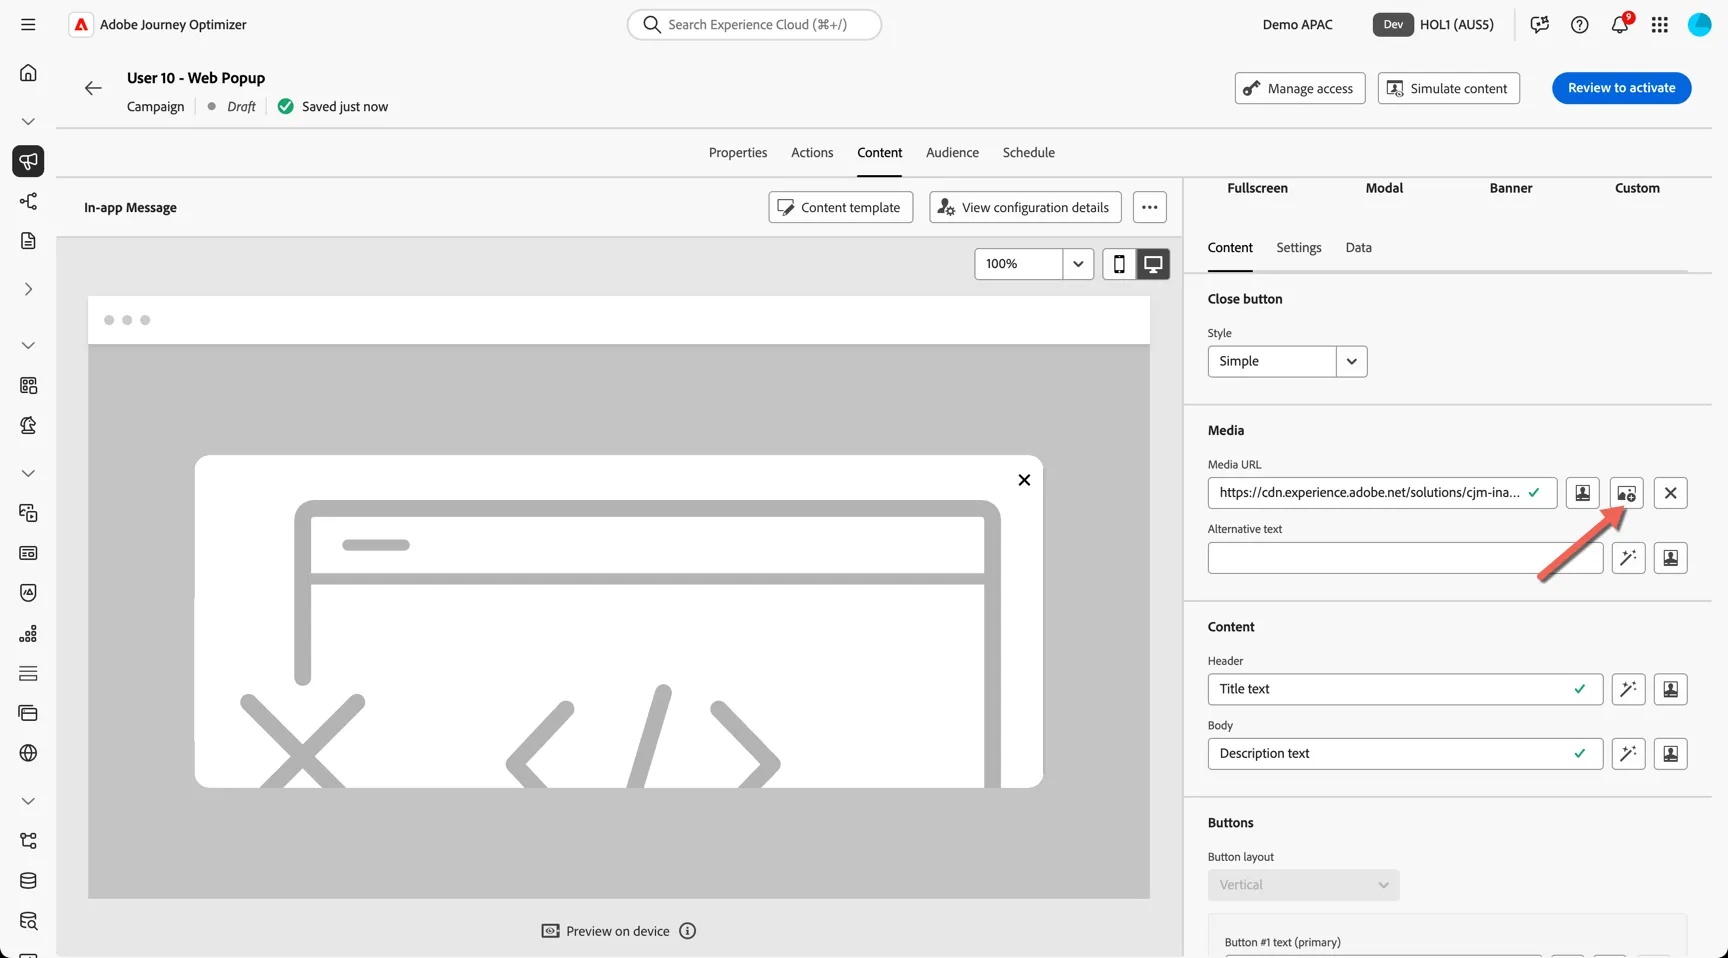Click the Manage access button
Viewport: 1728px width, 958px height.
point(1299,88)
